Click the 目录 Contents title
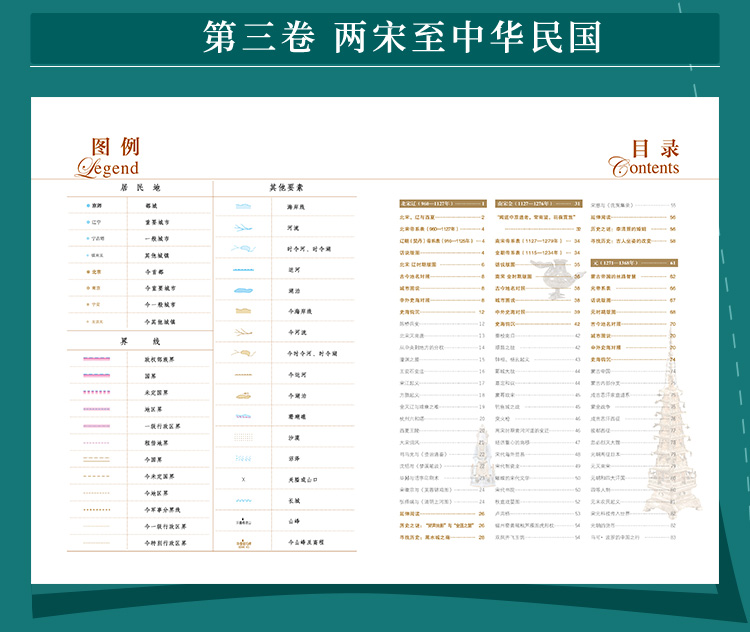750x632 pixels. tap(645, 158)
